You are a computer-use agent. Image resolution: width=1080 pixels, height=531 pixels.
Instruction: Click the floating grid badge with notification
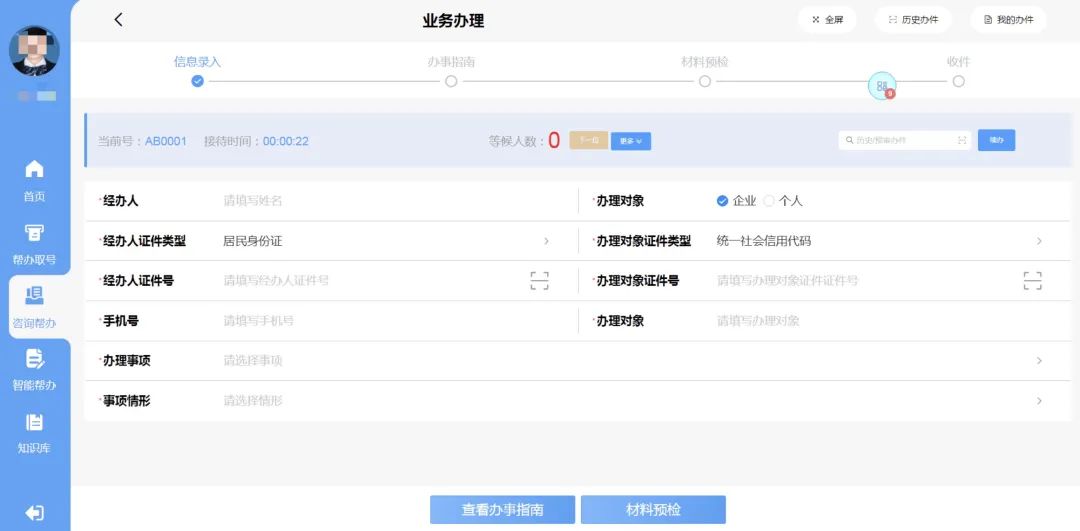point(882,87)
